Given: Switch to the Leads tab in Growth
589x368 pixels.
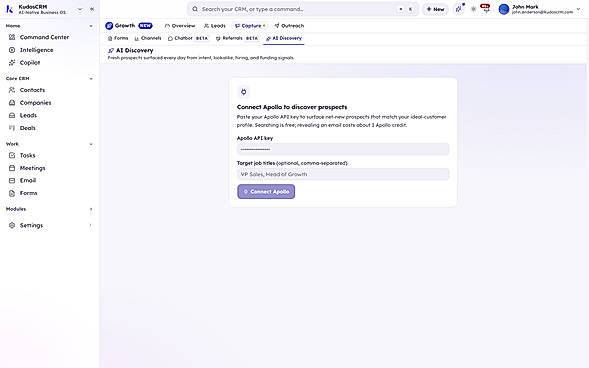Looking at the screenshot, I should [x=214, y=26].
